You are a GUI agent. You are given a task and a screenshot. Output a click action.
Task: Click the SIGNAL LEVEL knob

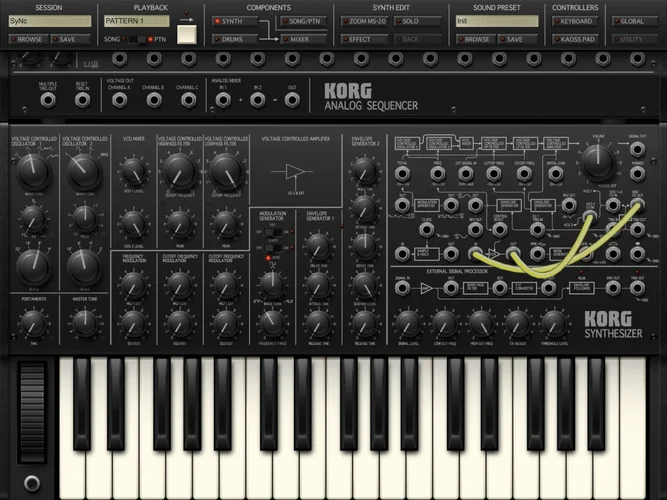pyautogui.click(x=408, y=323)
